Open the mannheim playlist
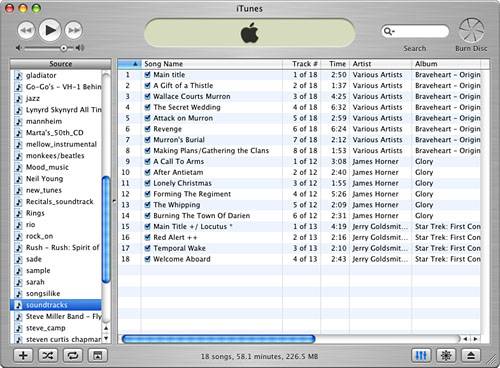500x368 pixels. click(x=56, y=121)
